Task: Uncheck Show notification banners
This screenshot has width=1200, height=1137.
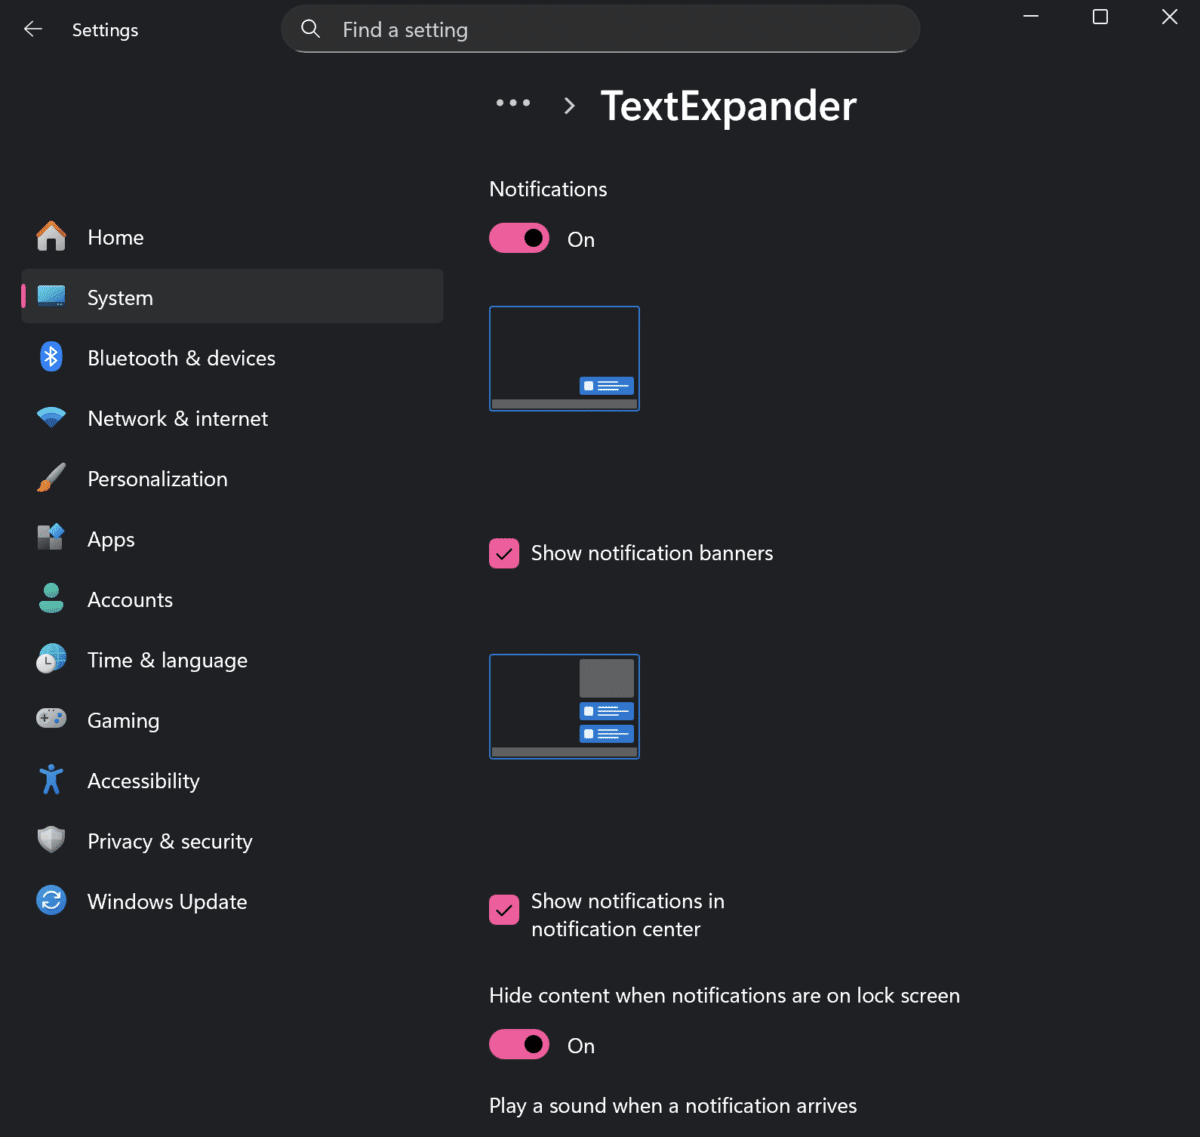Action: tap(504, 553)
